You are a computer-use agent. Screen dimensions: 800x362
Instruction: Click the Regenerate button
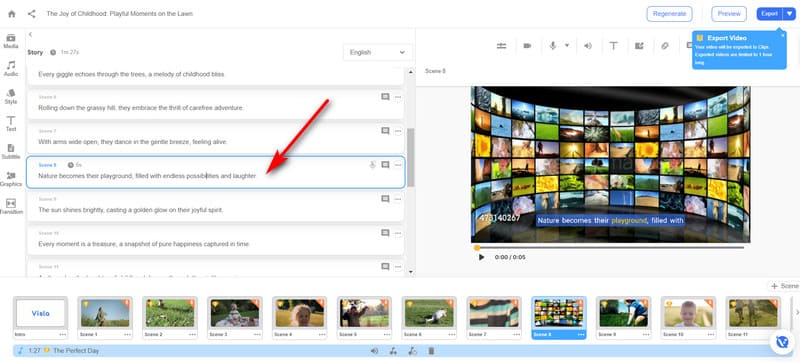669,14
